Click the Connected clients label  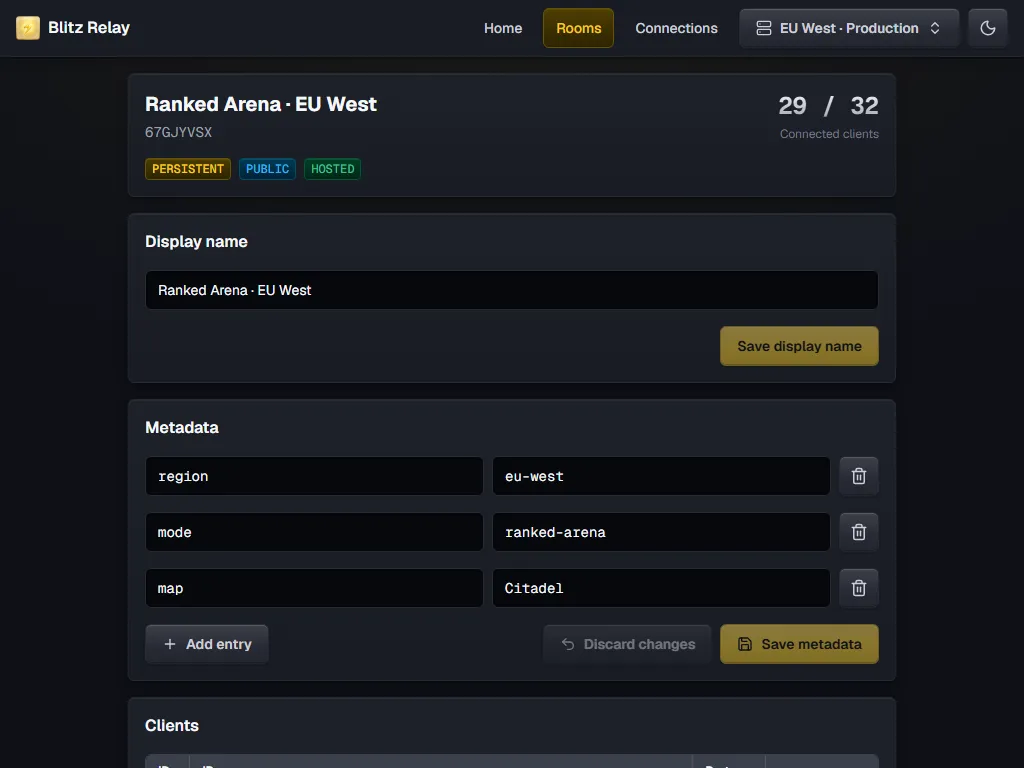point(829,134)
